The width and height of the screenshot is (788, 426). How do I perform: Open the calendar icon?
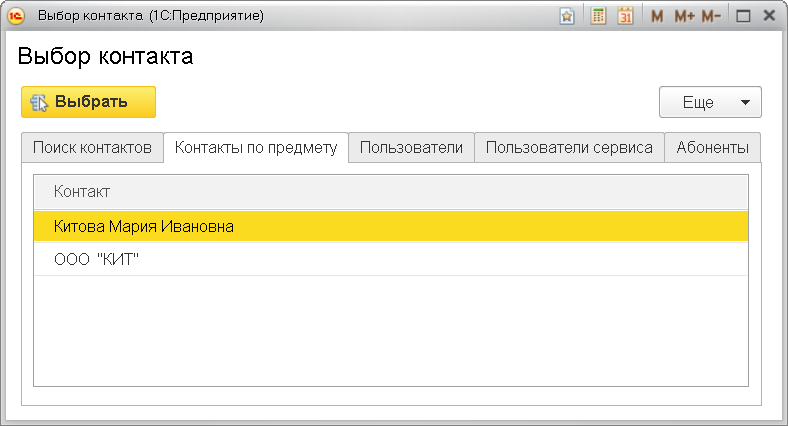pos(626,16)
